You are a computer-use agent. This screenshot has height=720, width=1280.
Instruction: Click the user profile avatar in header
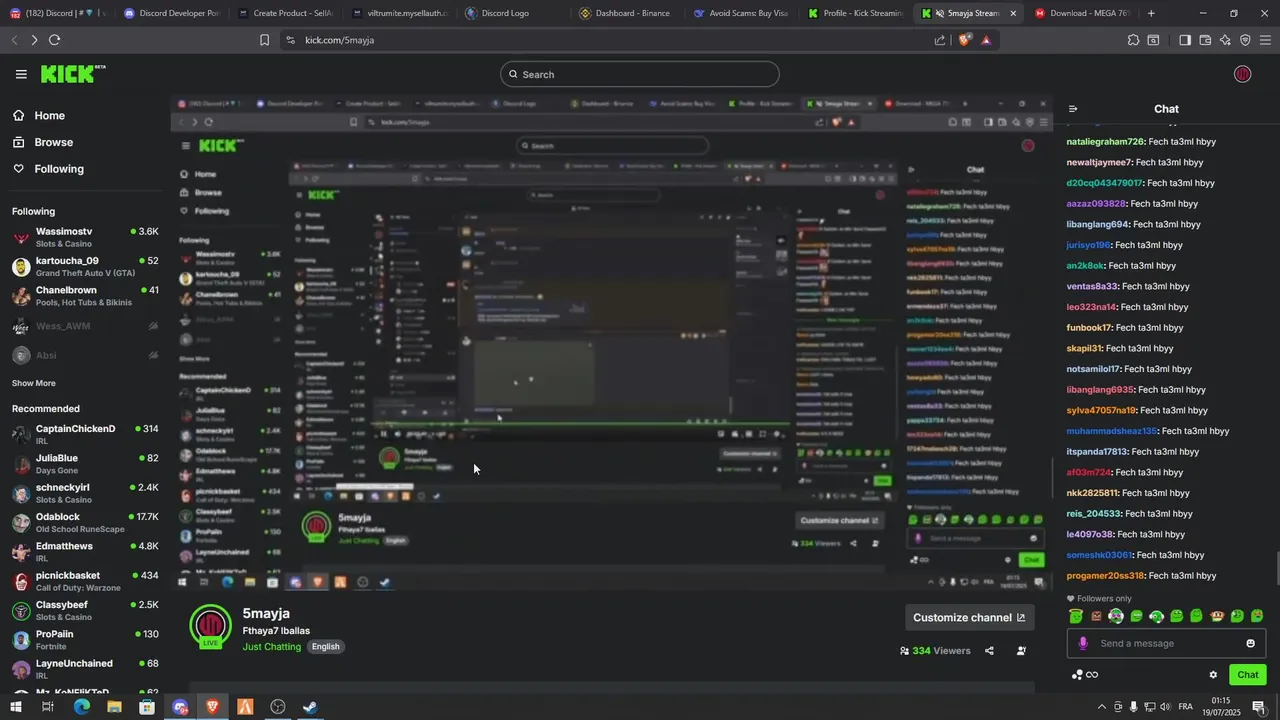click(1243, 74)
